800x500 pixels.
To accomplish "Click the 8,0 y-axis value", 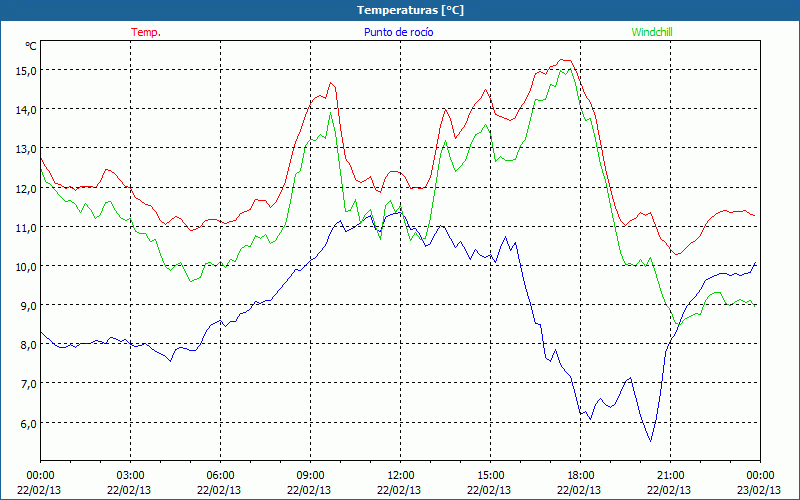I will point(28,345).
